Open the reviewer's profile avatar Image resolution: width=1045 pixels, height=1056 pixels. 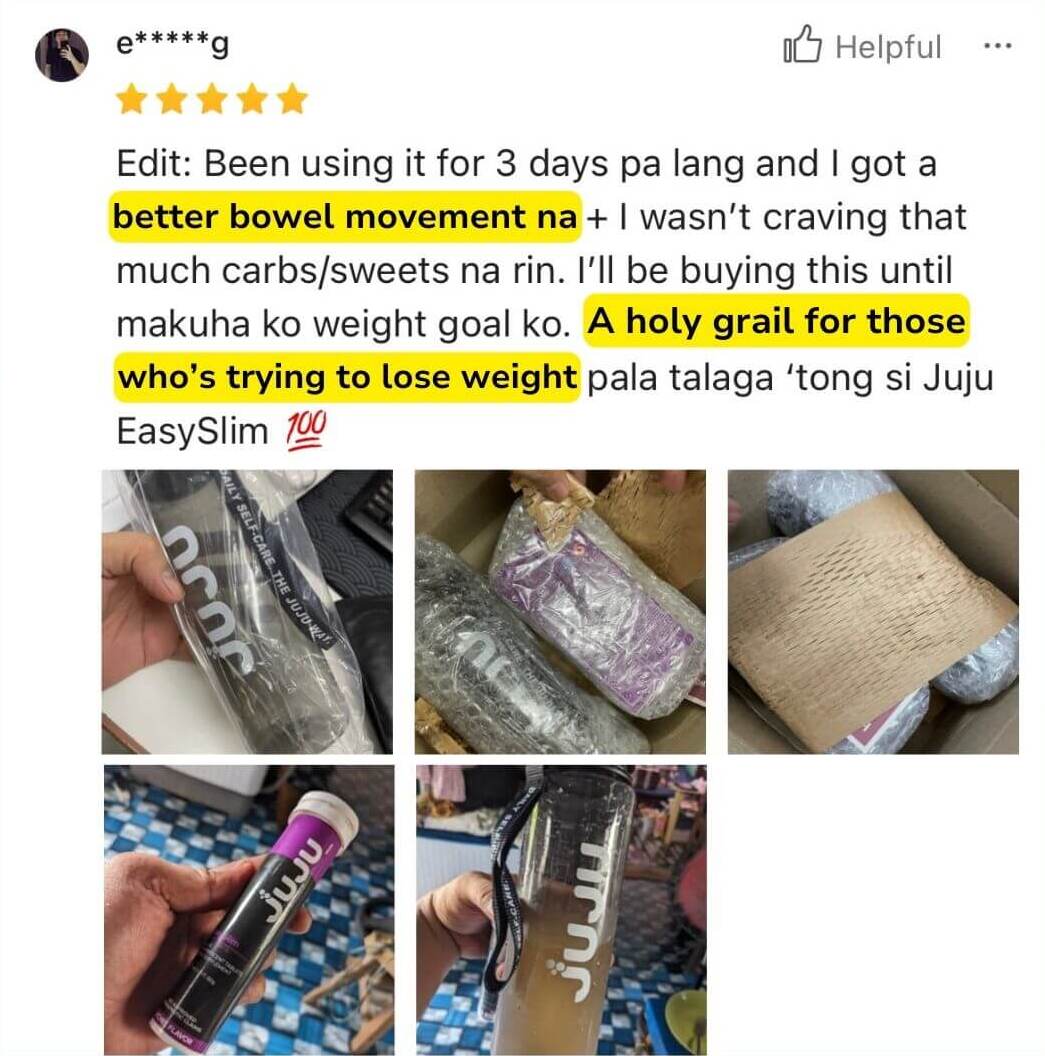coord(62,55)
